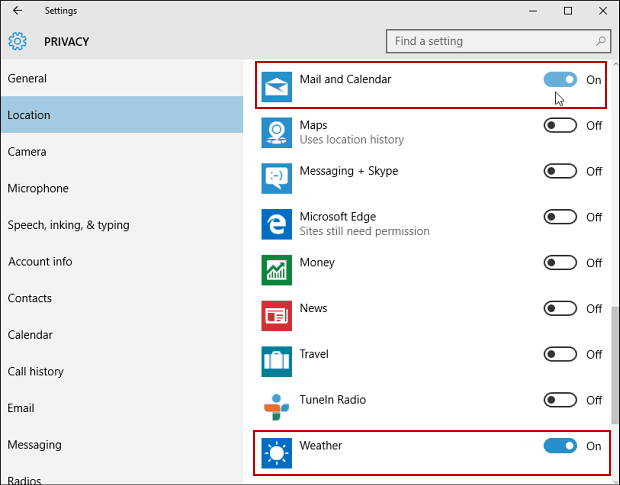Screen dimensions: 620x485
Task: Click the News app icon
Action: click(276, 316)
